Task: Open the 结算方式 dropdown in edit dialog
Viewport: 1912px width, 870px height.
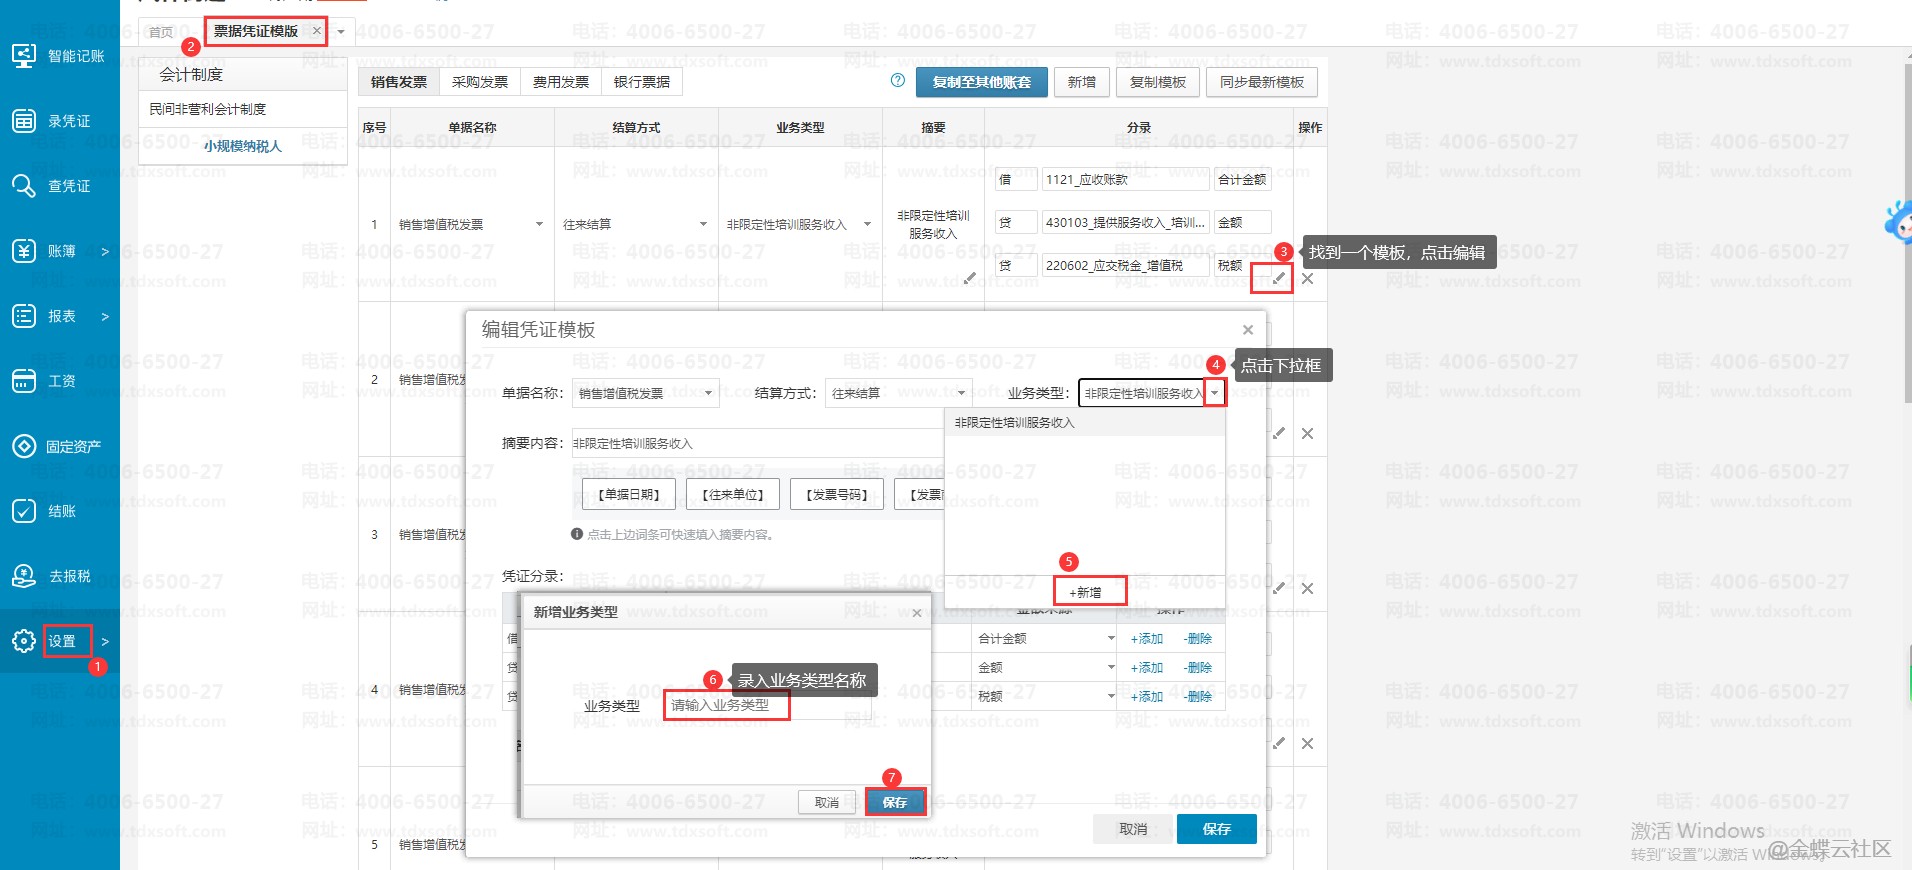Action: pos(961,393)
